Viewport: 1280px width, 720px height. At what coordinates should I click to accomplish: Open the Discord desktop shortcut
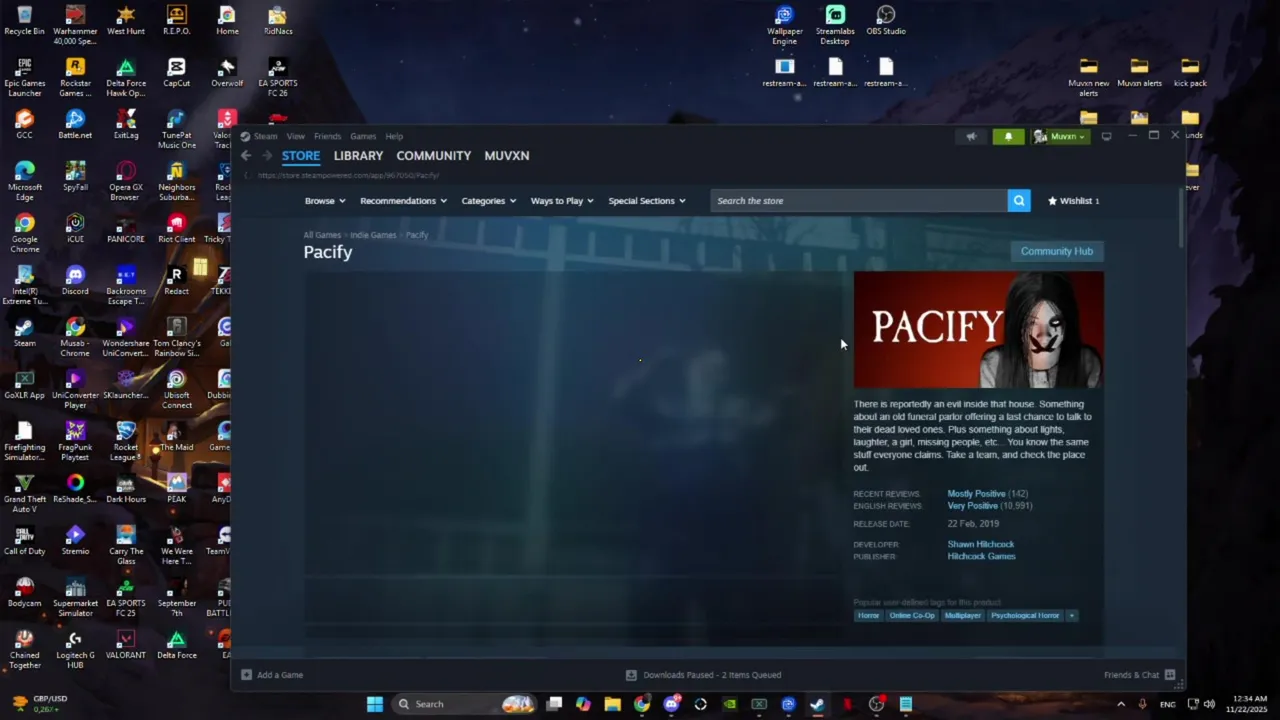coord(75,280)
